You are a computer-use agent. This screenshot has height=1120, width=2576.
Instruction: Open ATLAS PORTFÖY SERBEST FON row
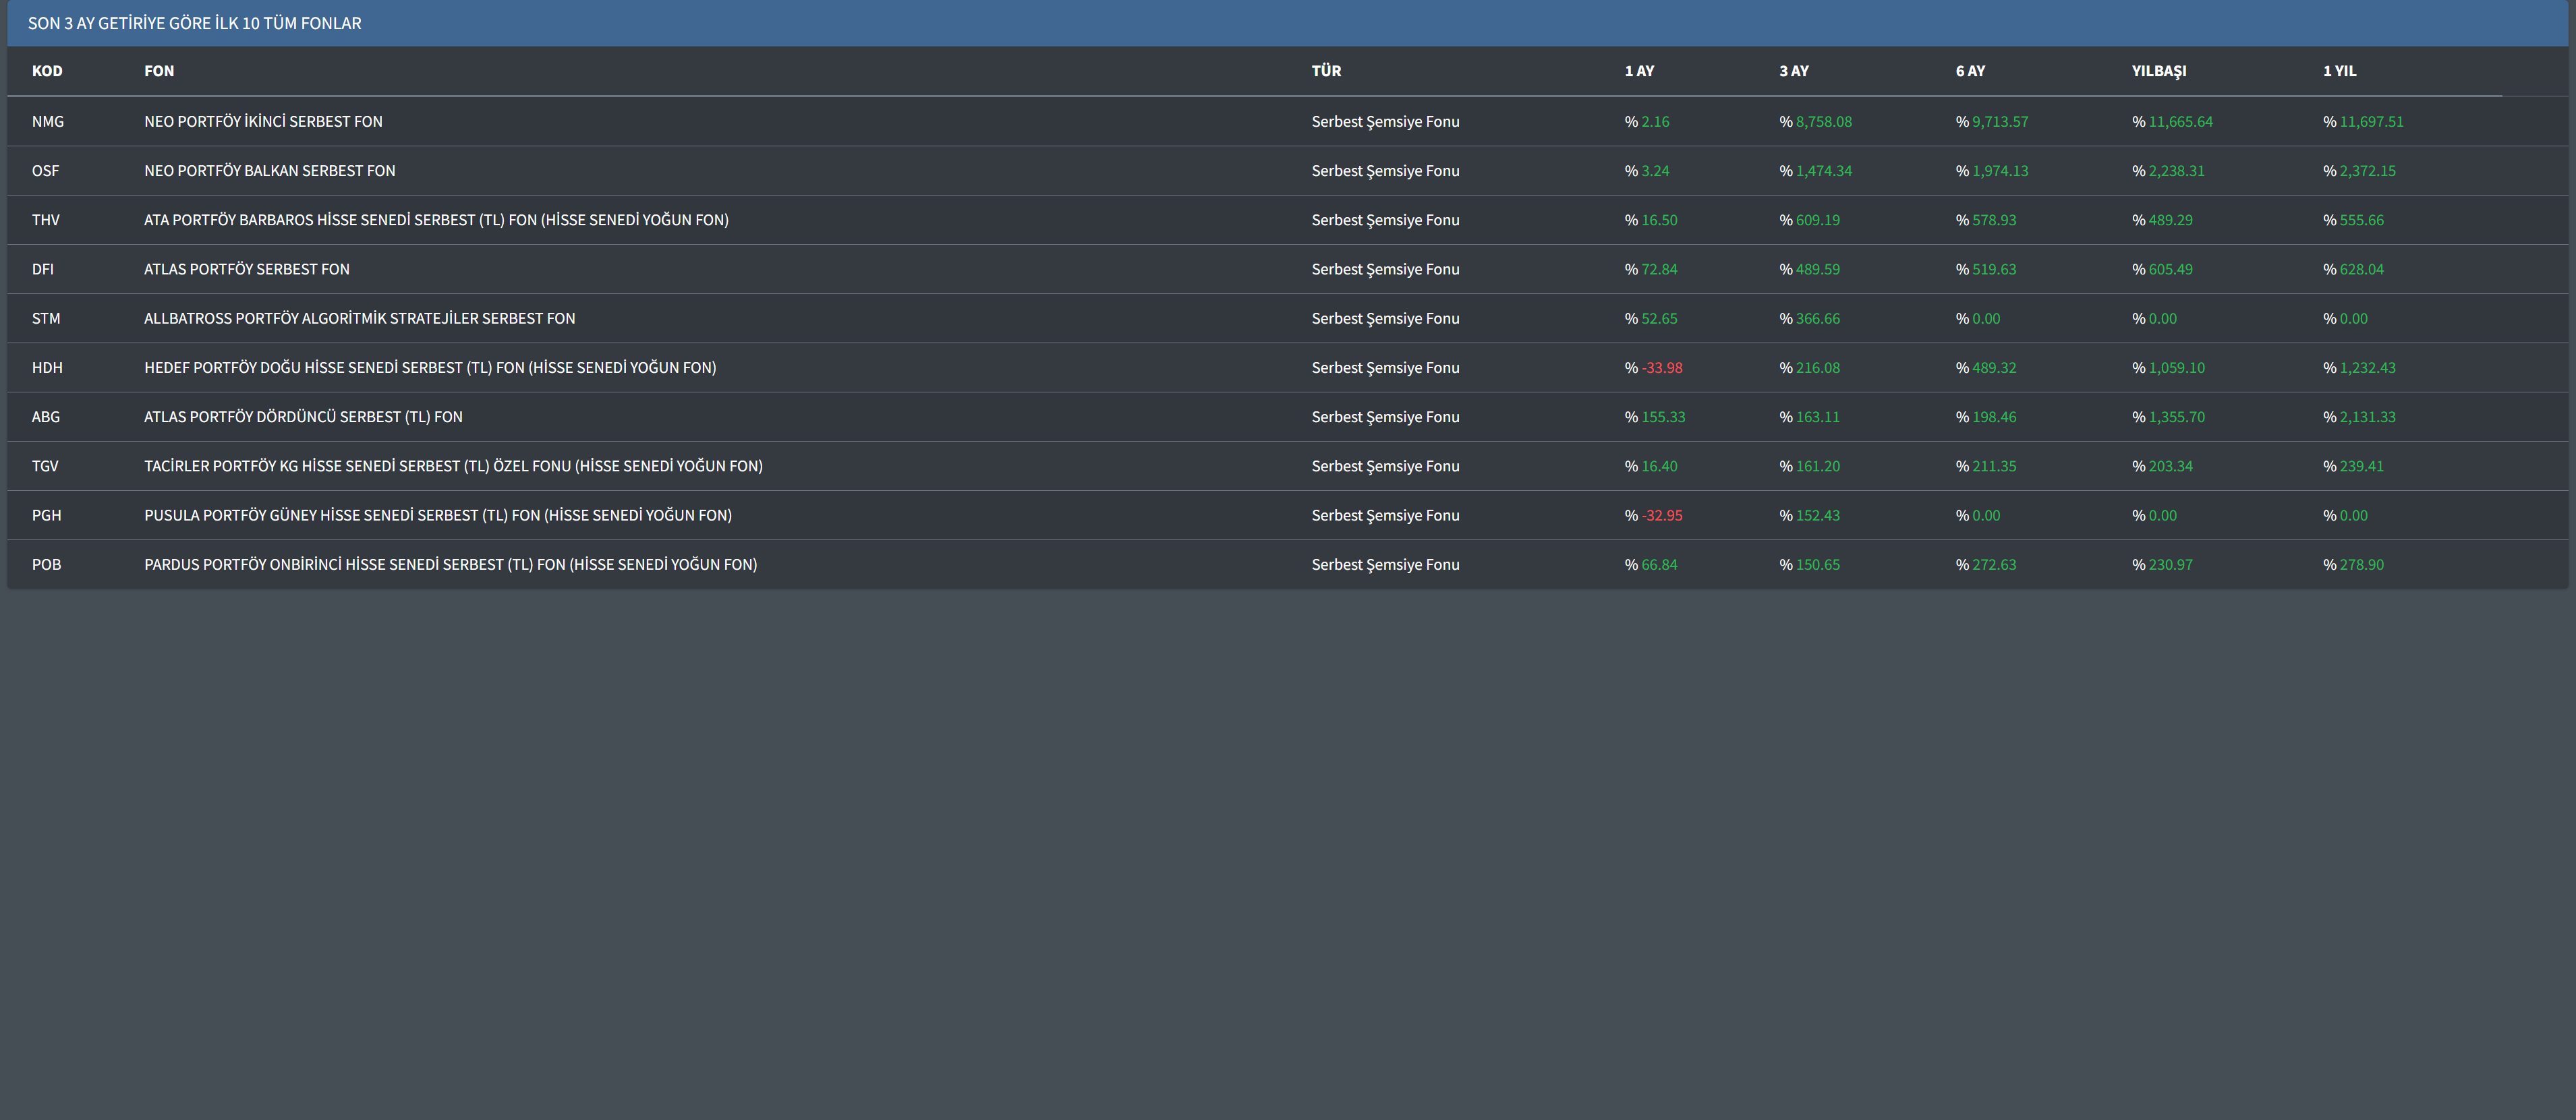tap(247, 269)
